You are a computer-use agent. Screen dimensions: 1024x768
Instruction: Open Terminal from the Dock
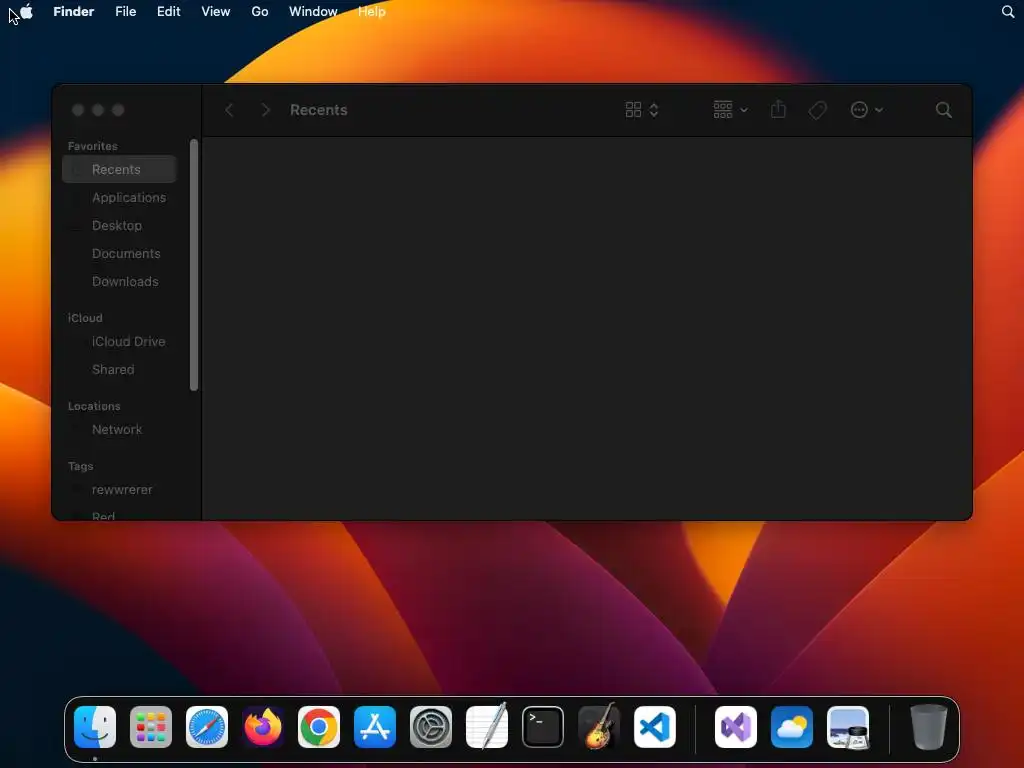point(543,727)
